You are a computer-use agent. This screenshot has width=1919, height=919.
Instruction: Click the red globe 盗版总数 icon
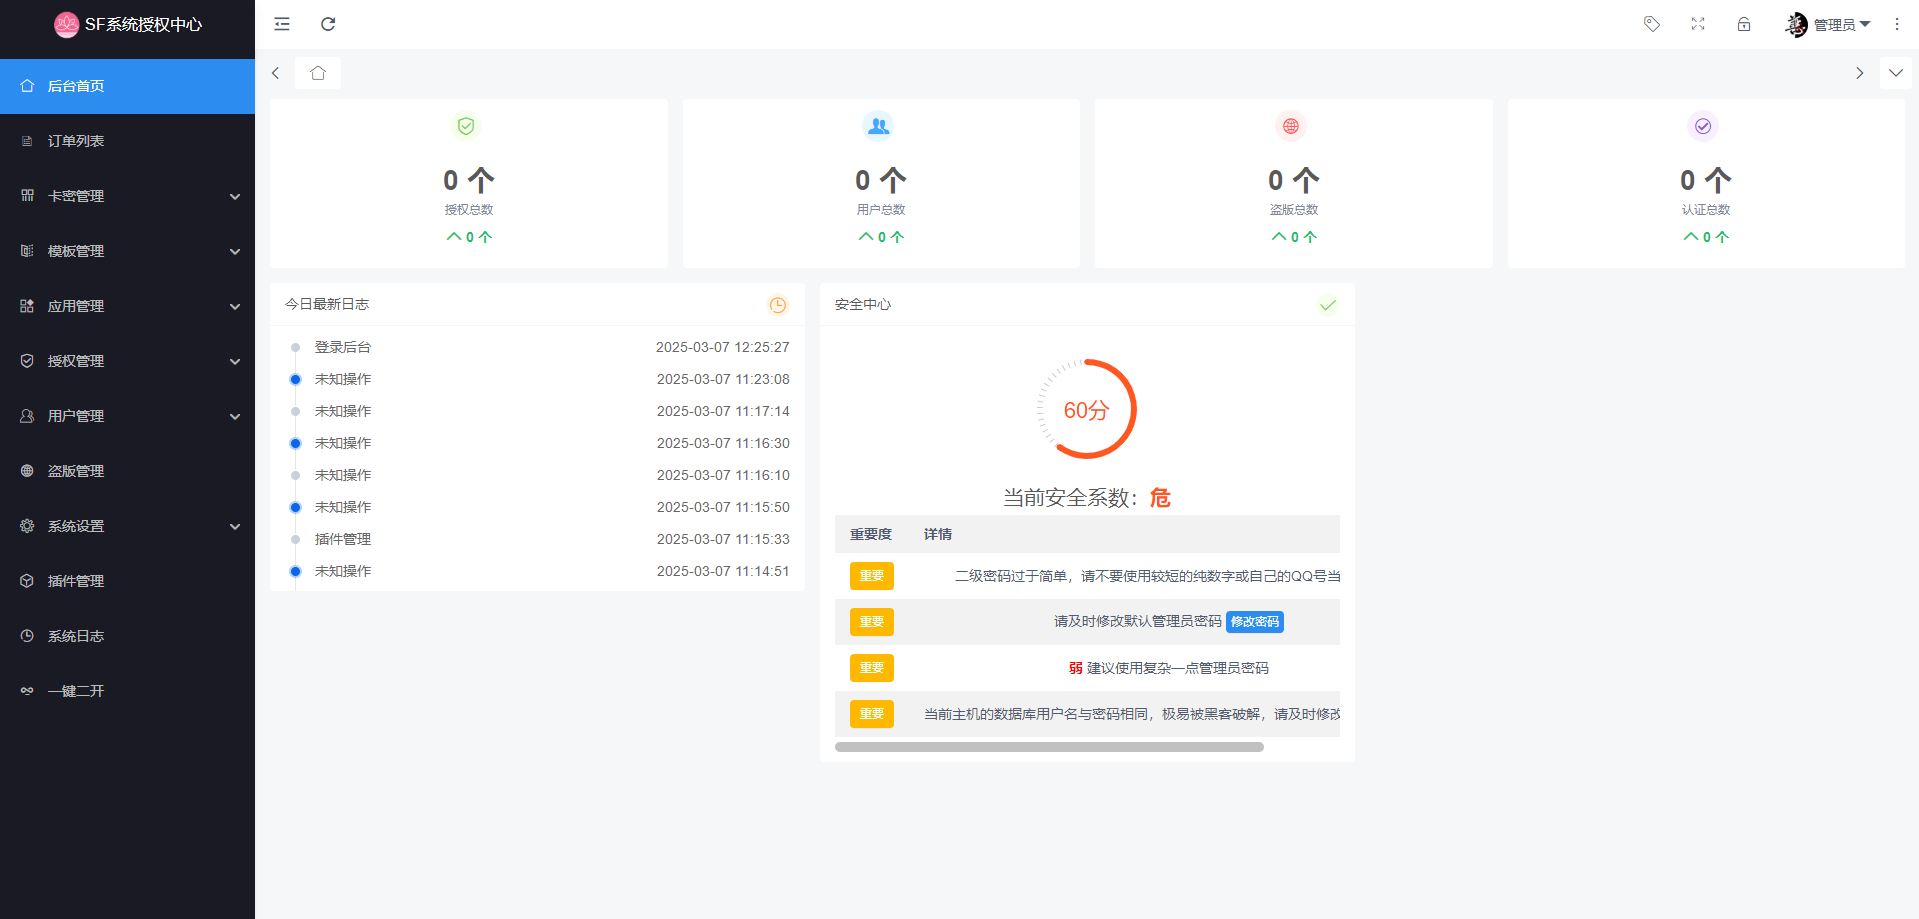(x=1291, y=126)
